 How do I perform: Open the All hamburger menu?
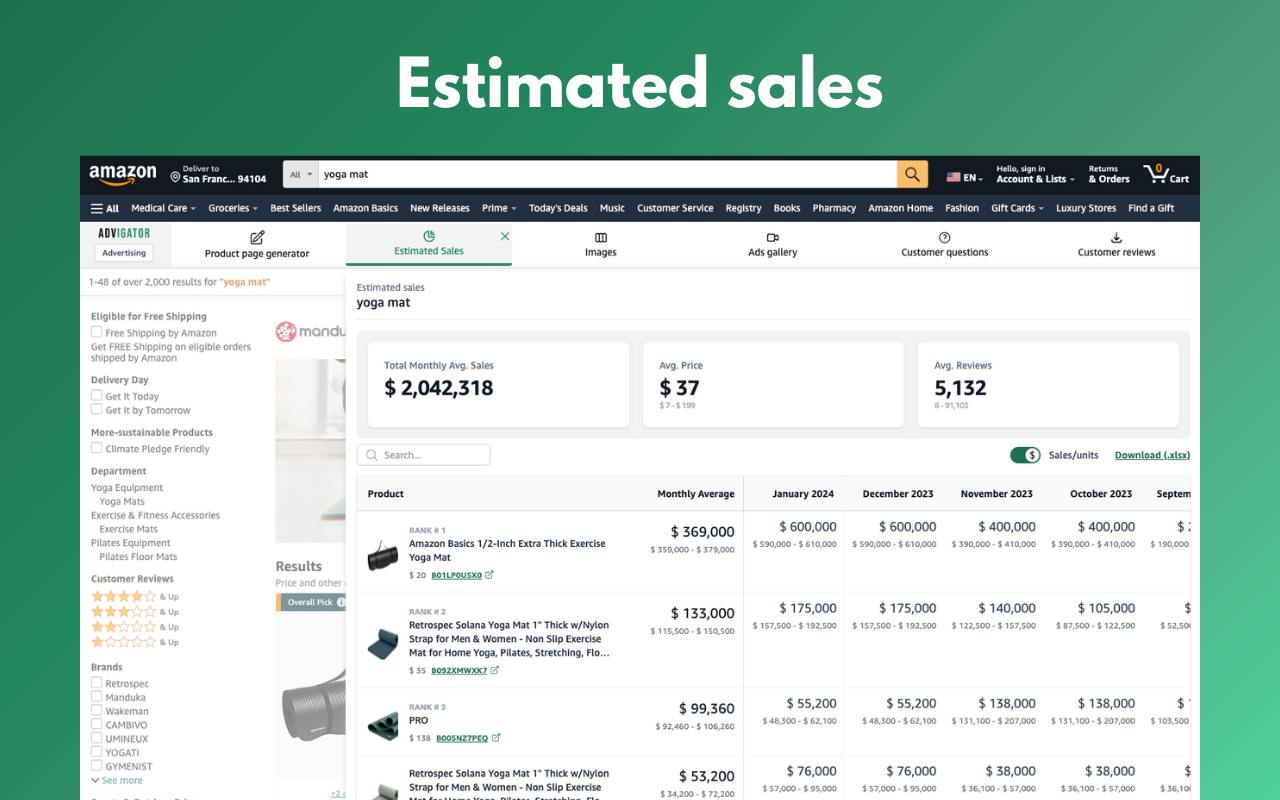[105, 208]
